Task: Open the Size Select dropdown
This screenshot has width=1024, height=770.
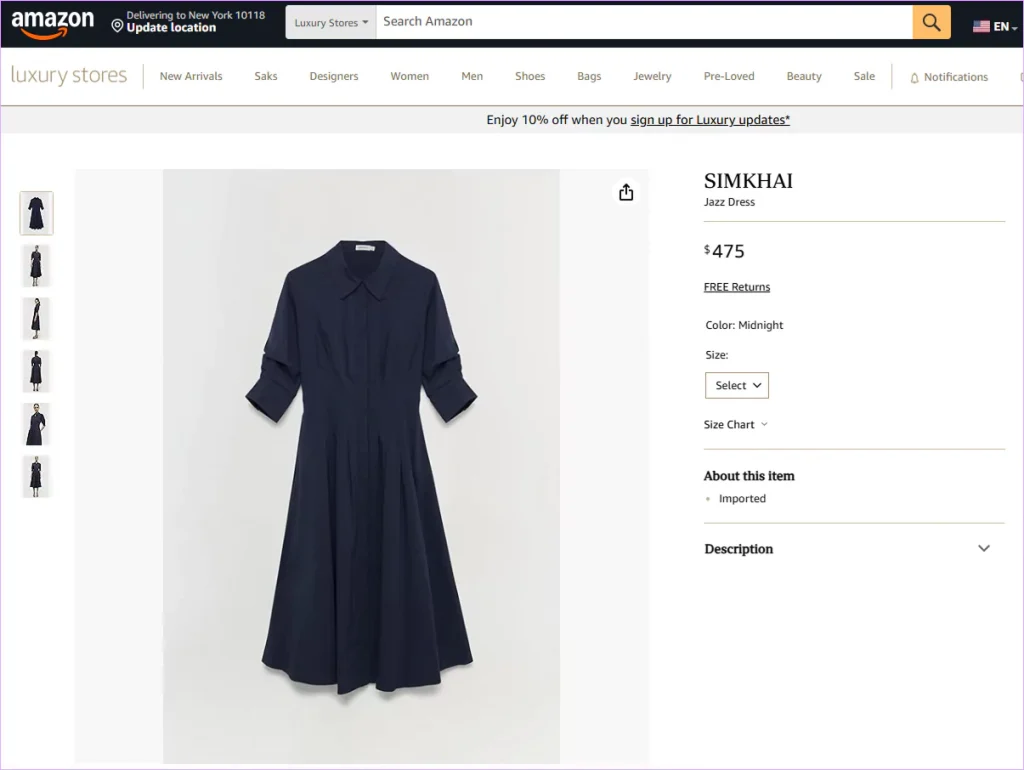Action: [737, 385]
